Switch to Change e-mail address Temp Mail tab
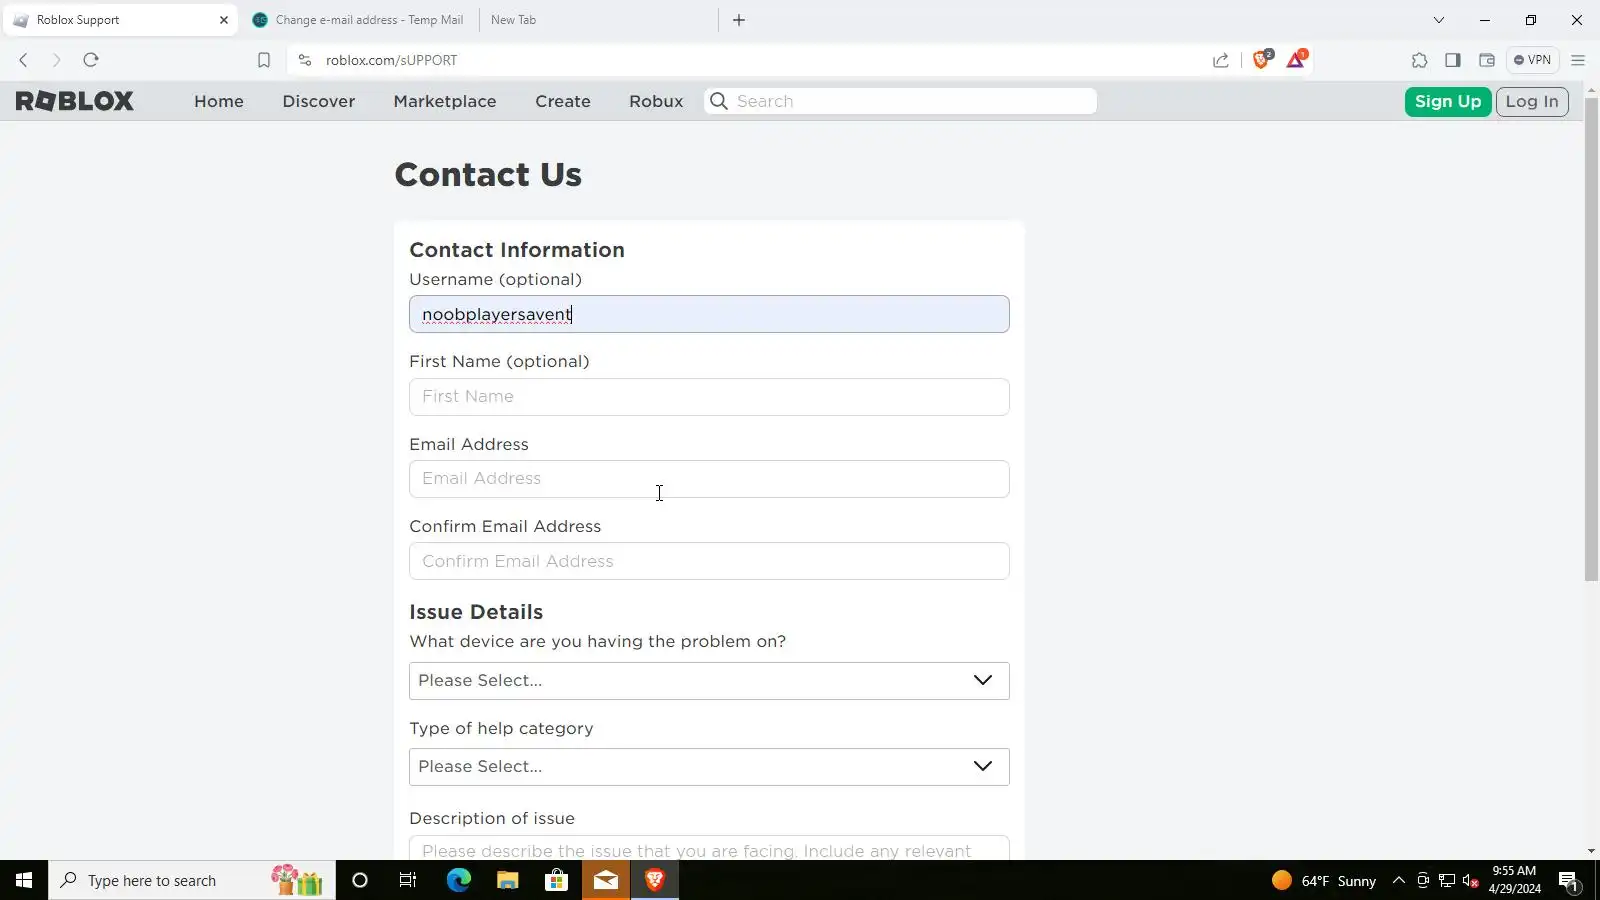 tap(358, 20)
